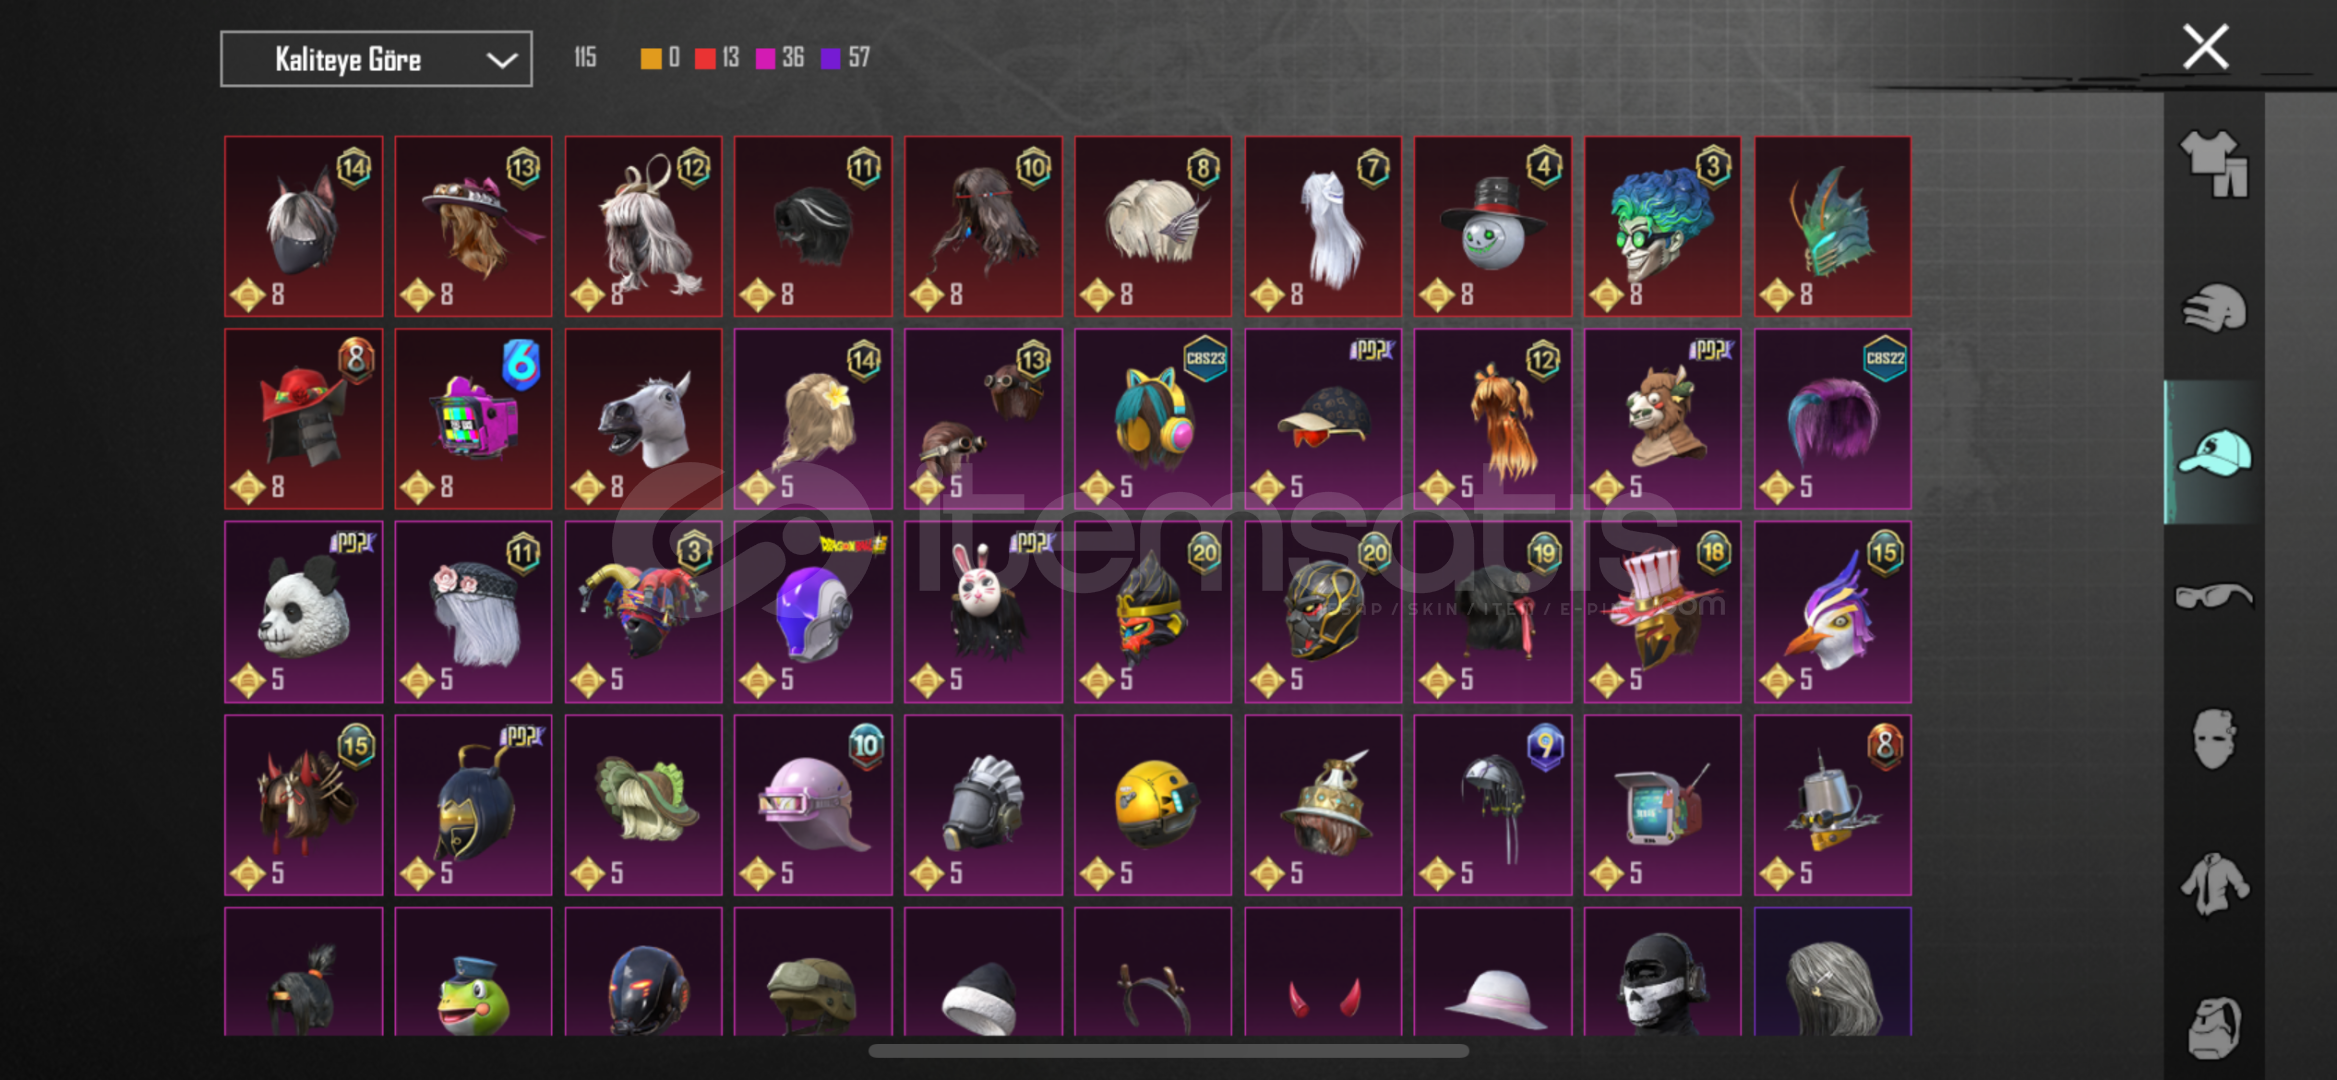
Task: Select the gloves category in sidebar
Action: coord(2213,308)
